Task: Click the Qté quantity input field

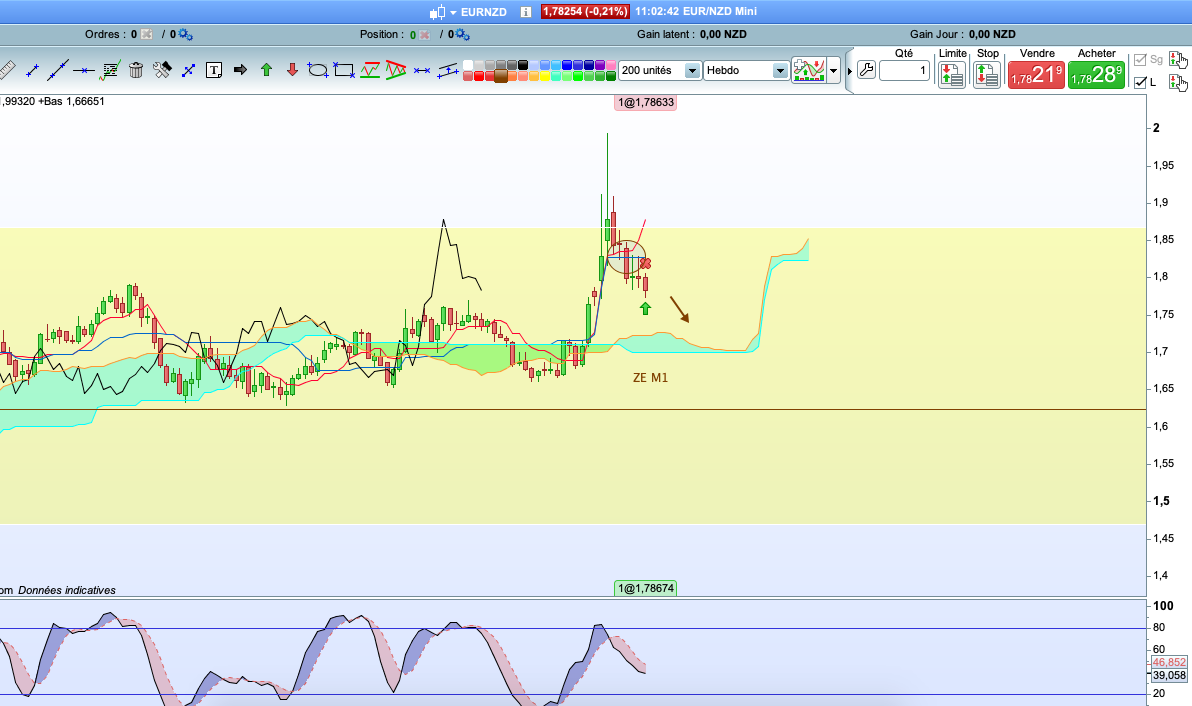Action: 905,71
